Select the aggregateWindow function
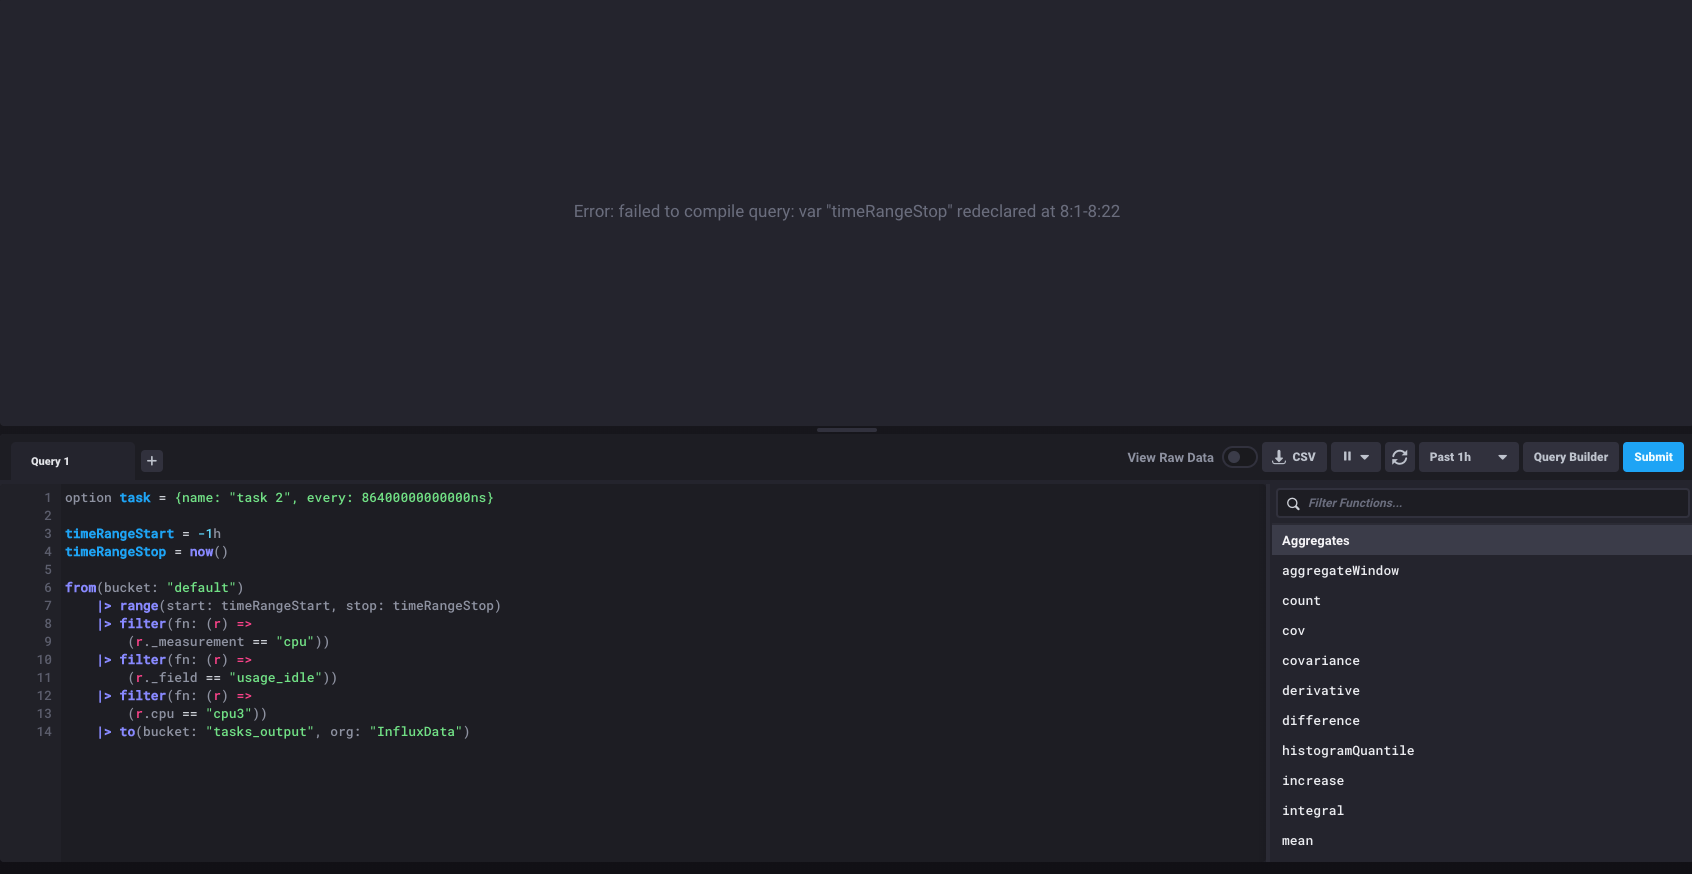 click(x=1340, y=571)
